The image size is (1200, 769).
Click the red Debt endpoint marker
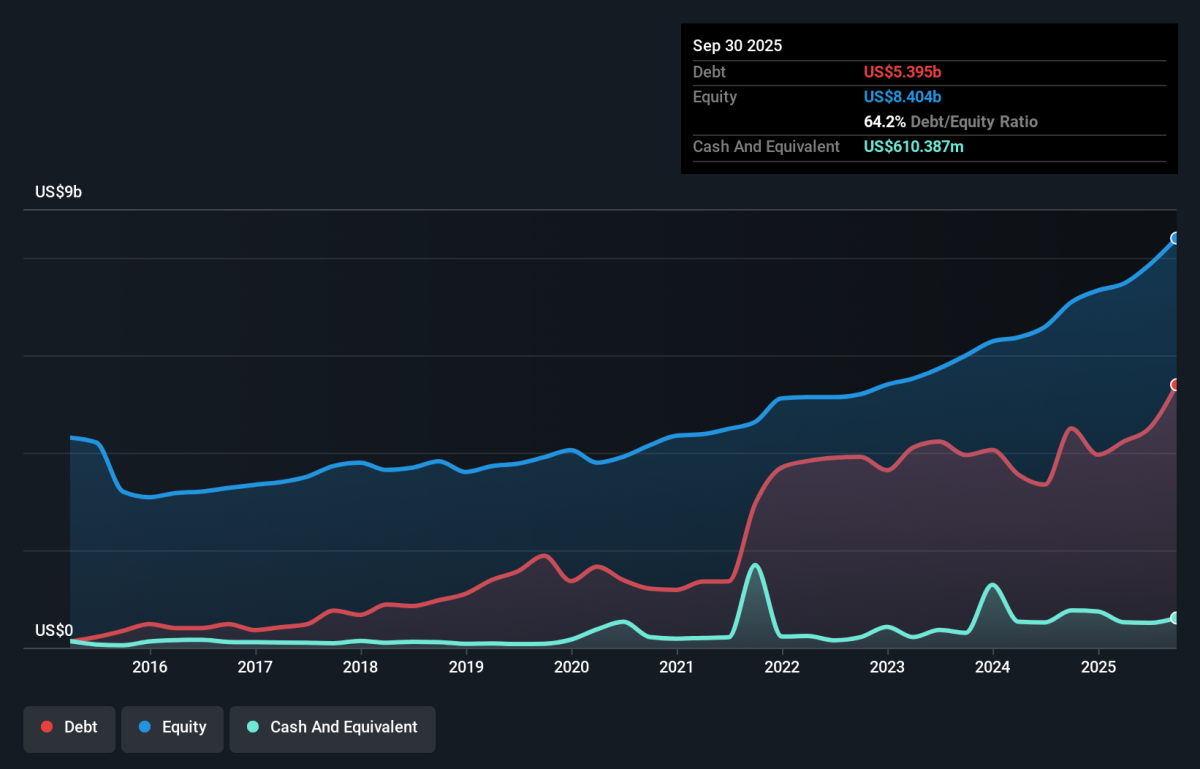[1176, 385]
